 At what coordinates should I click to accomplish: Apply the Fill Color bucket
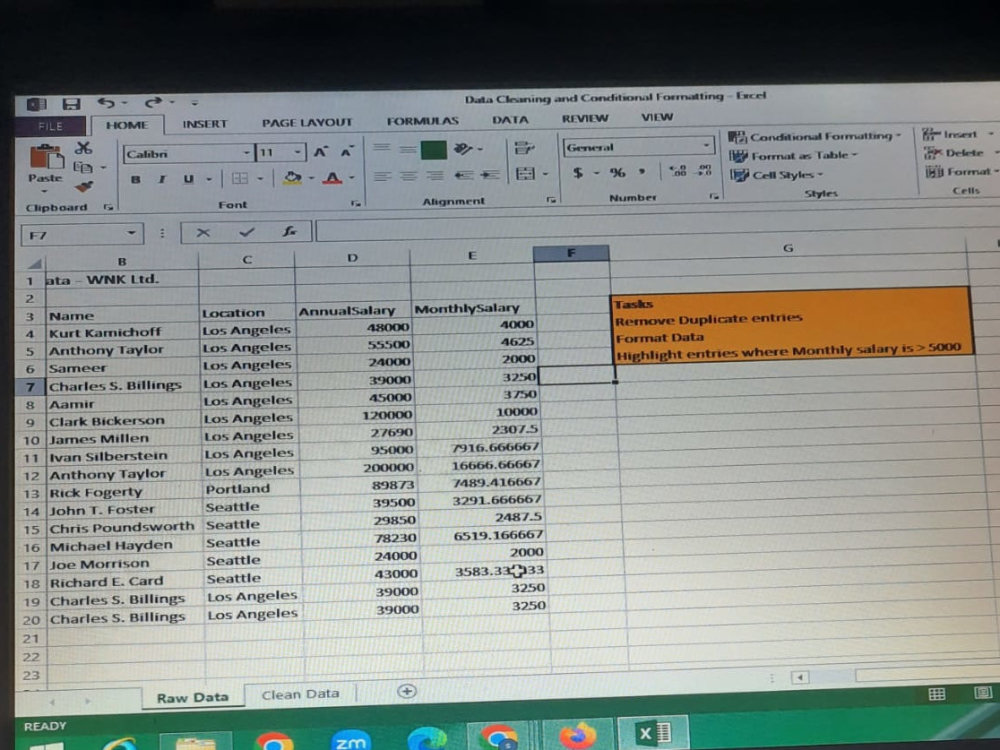coord(293,178)
